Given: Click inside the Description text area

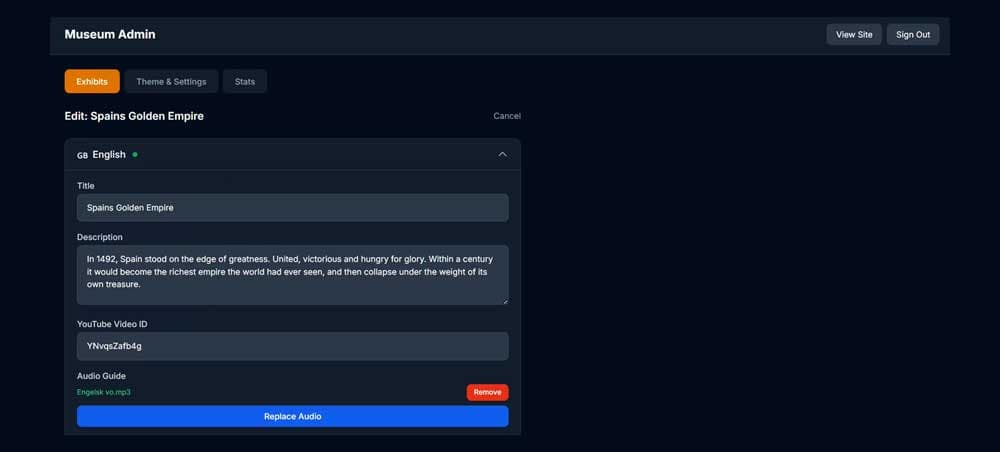Looking at the screenshot, I should [292, 274].
